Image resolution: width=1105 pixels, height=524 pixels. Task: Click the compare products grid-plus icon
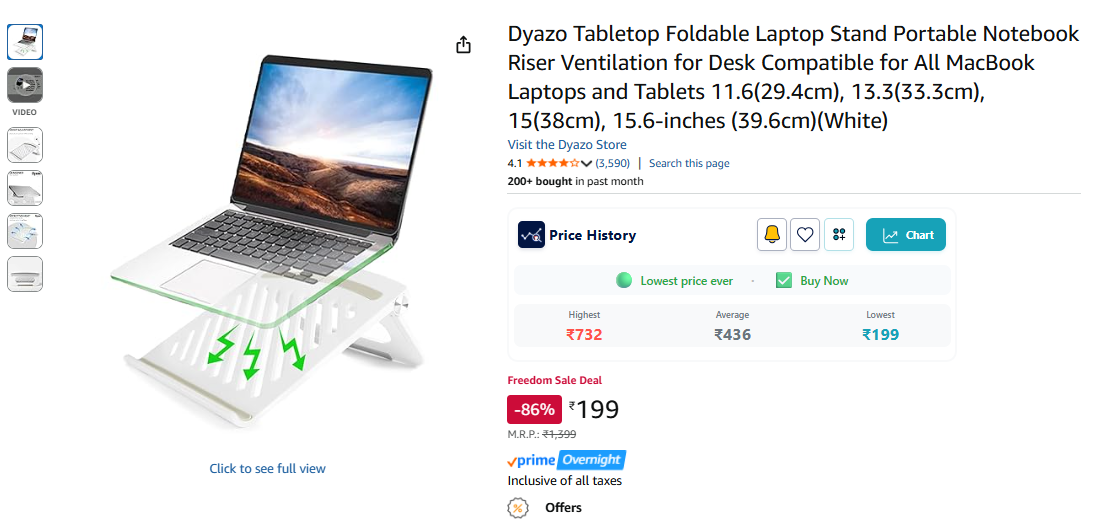coord(839,235)
